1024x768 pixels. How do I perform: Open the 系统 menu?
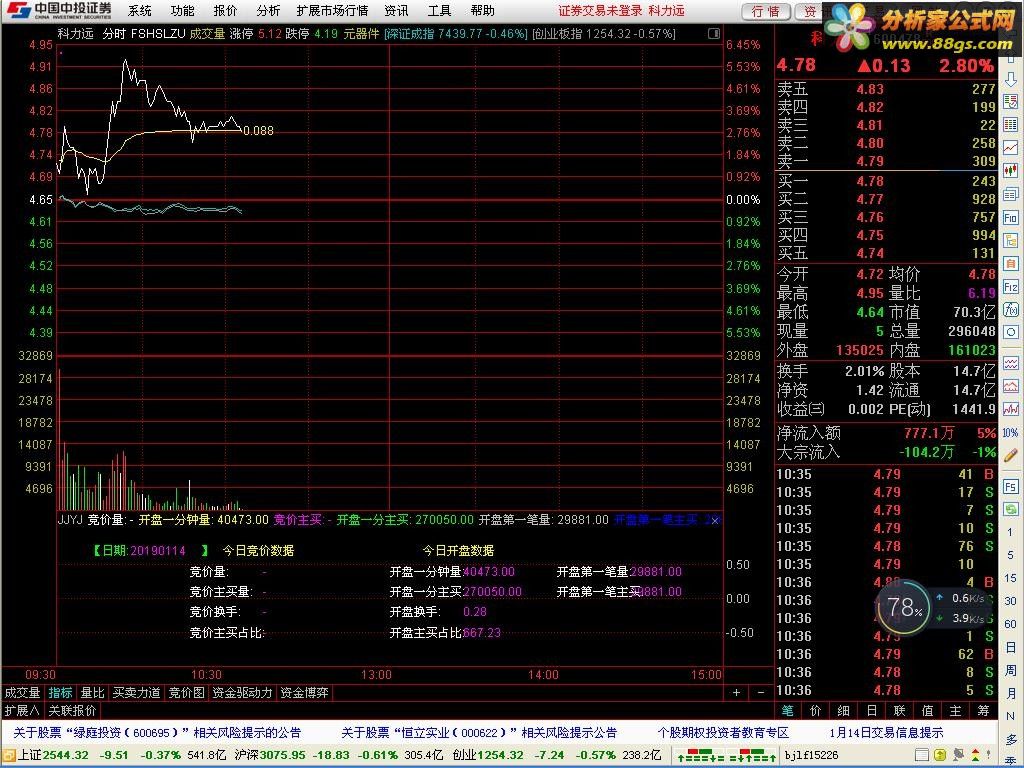pos(139,10)
